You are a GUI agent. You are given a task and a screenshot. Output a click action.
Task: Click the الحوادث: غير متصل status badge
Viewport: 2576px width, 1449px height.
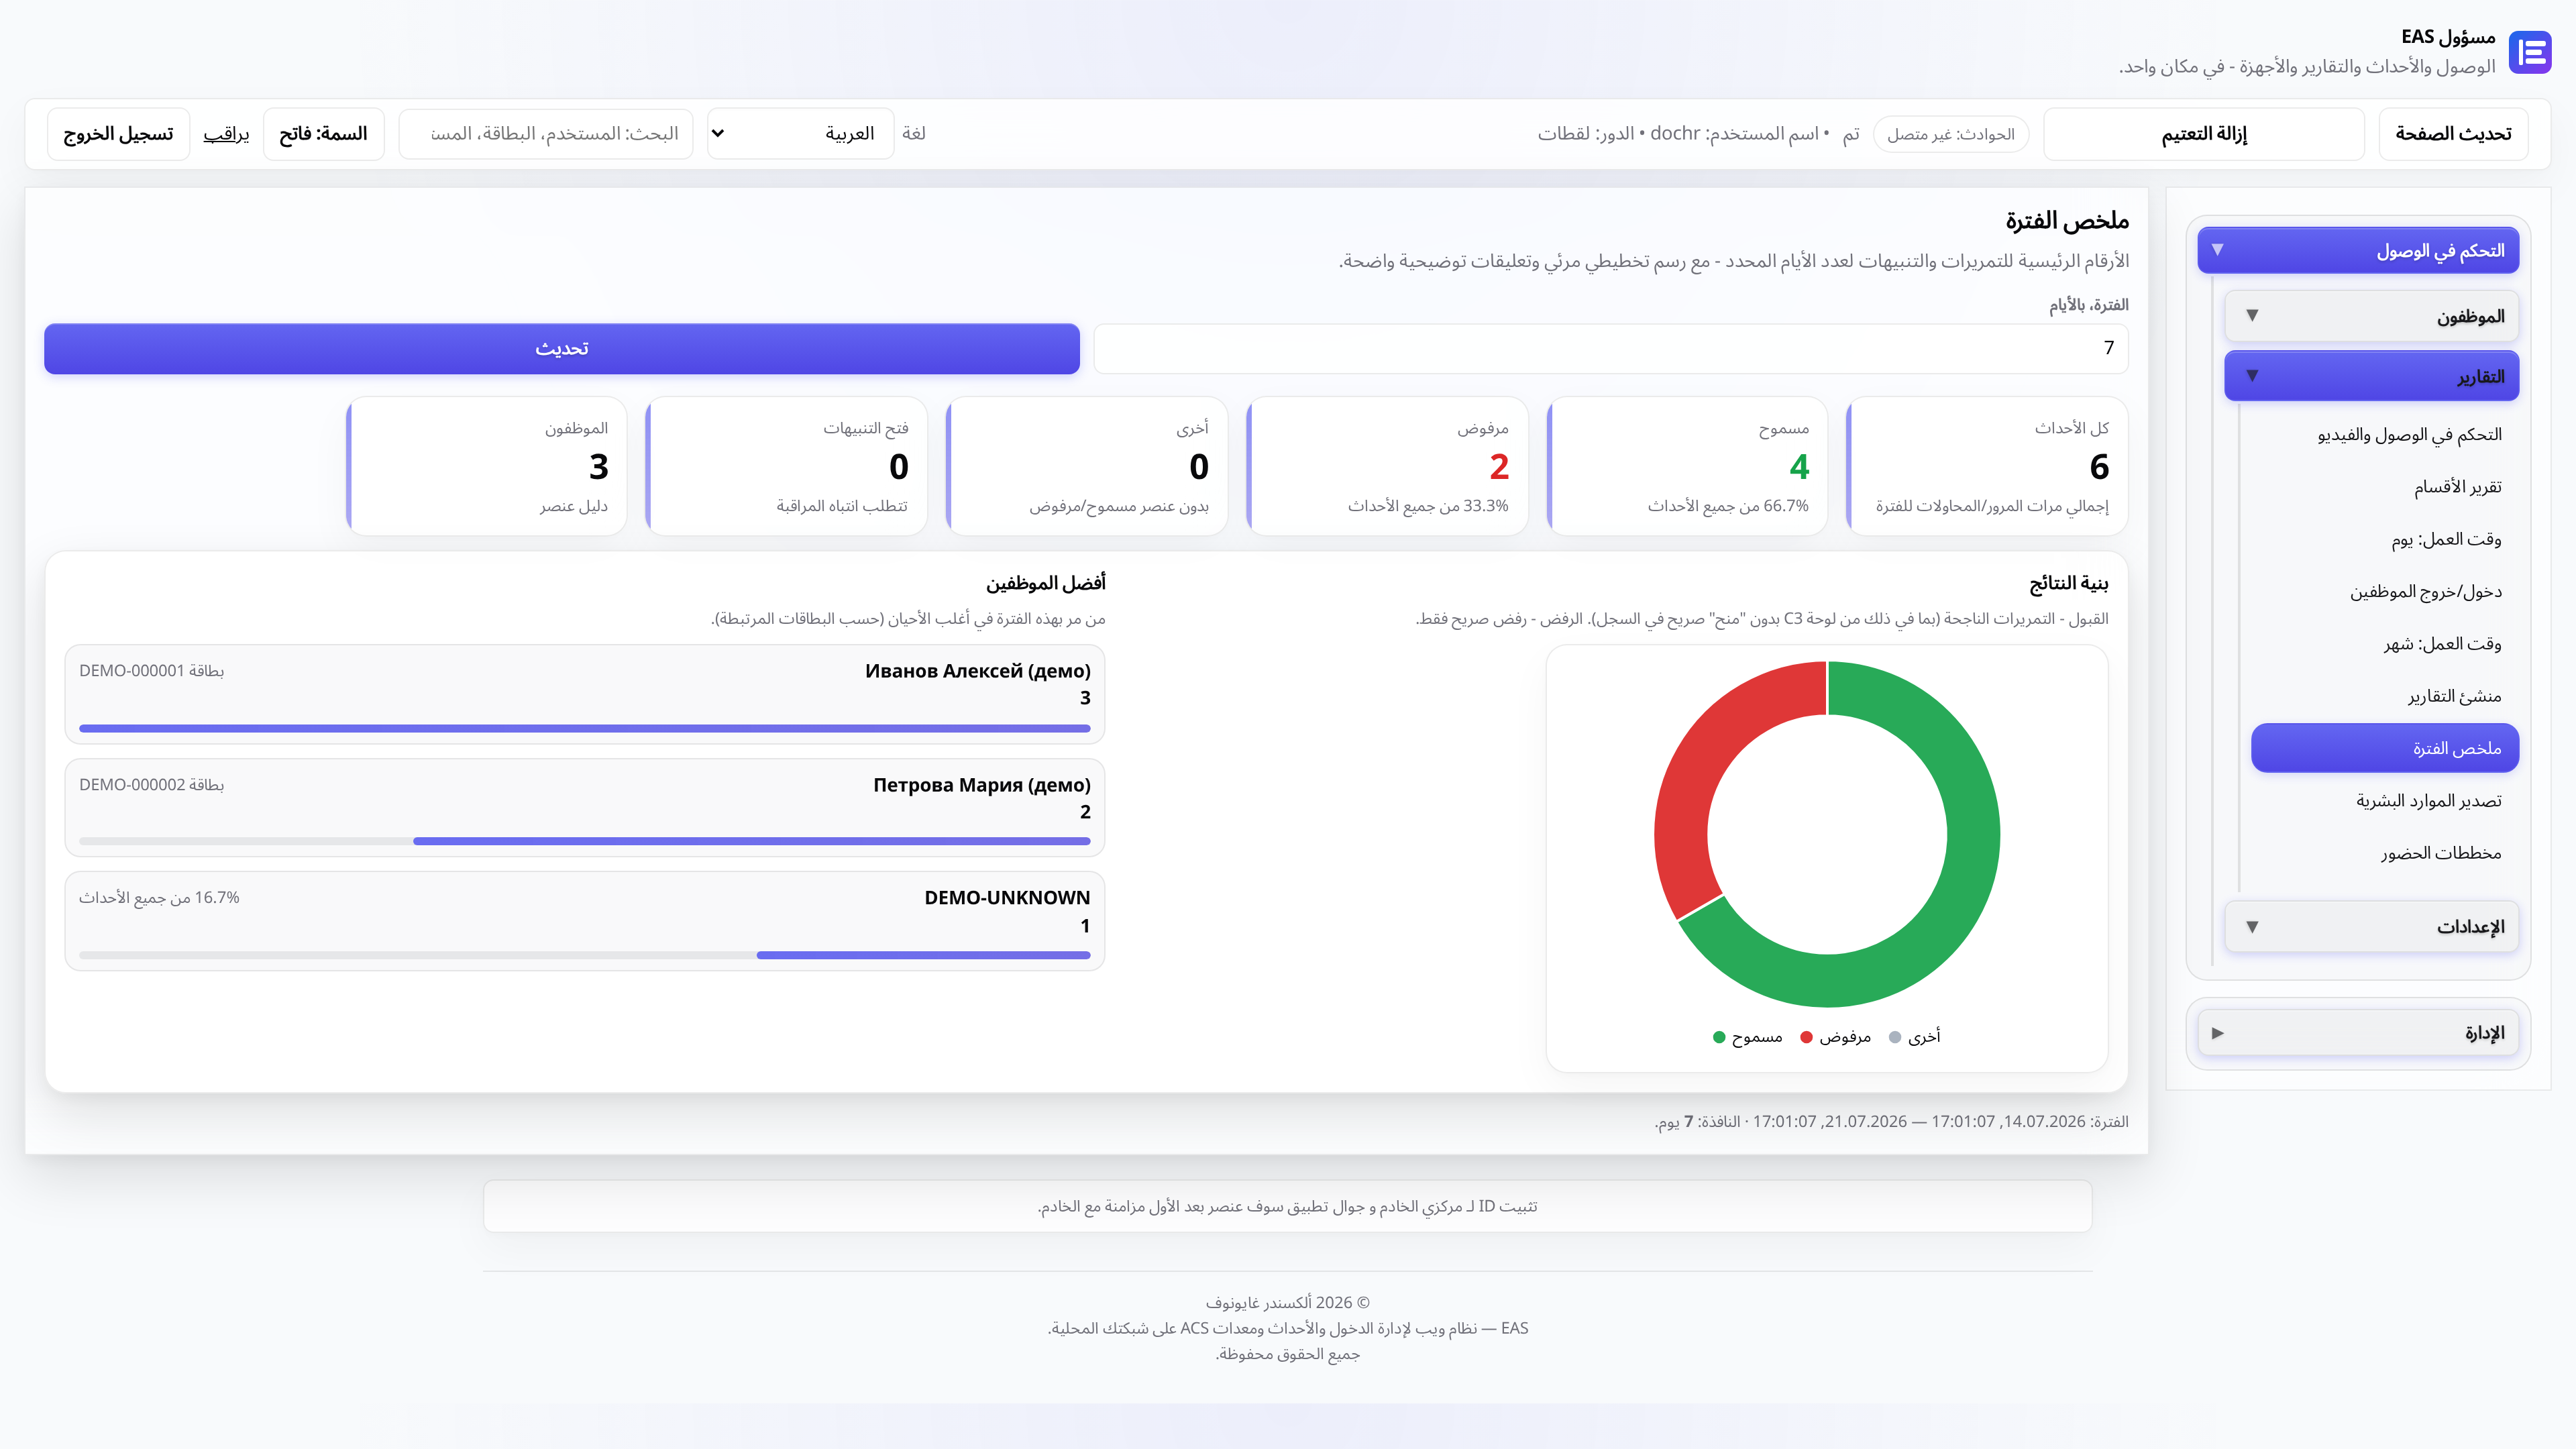(x=1950, y=134)
